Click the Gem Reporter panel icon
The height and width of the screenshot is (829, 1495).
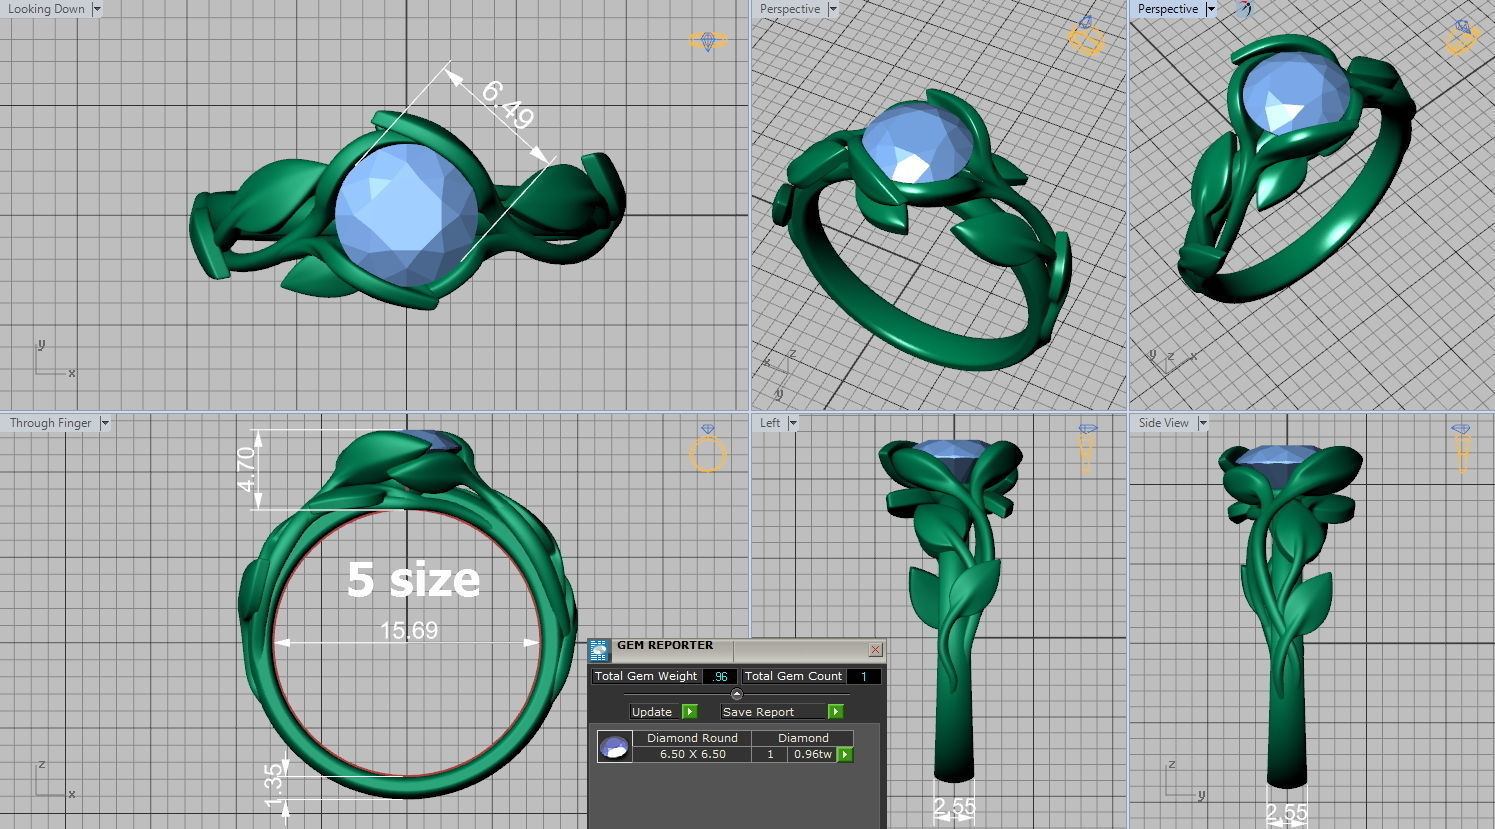[599, 651]
